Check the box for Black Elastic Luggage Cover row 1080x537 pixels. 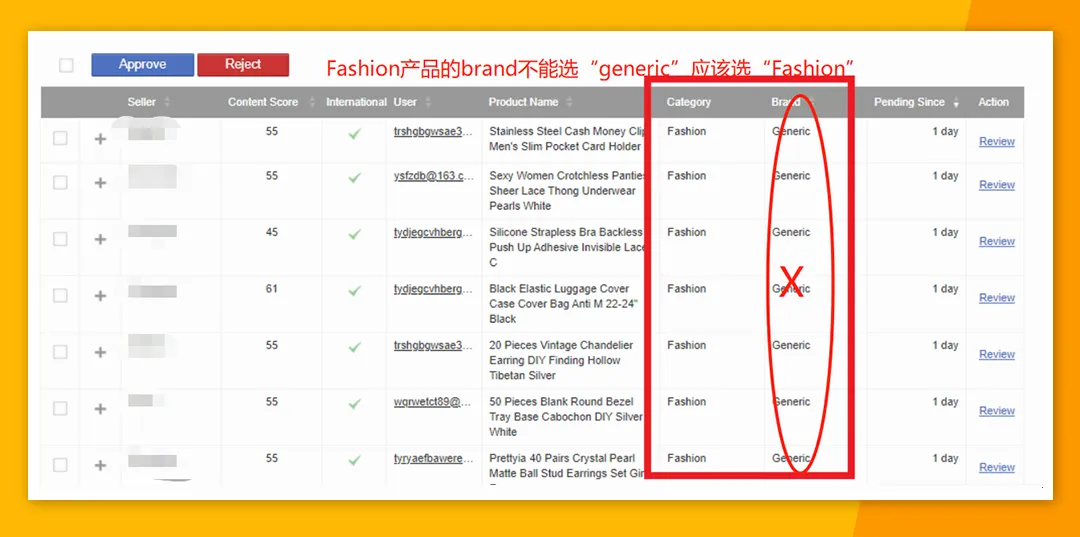click(x=61, y=295)
